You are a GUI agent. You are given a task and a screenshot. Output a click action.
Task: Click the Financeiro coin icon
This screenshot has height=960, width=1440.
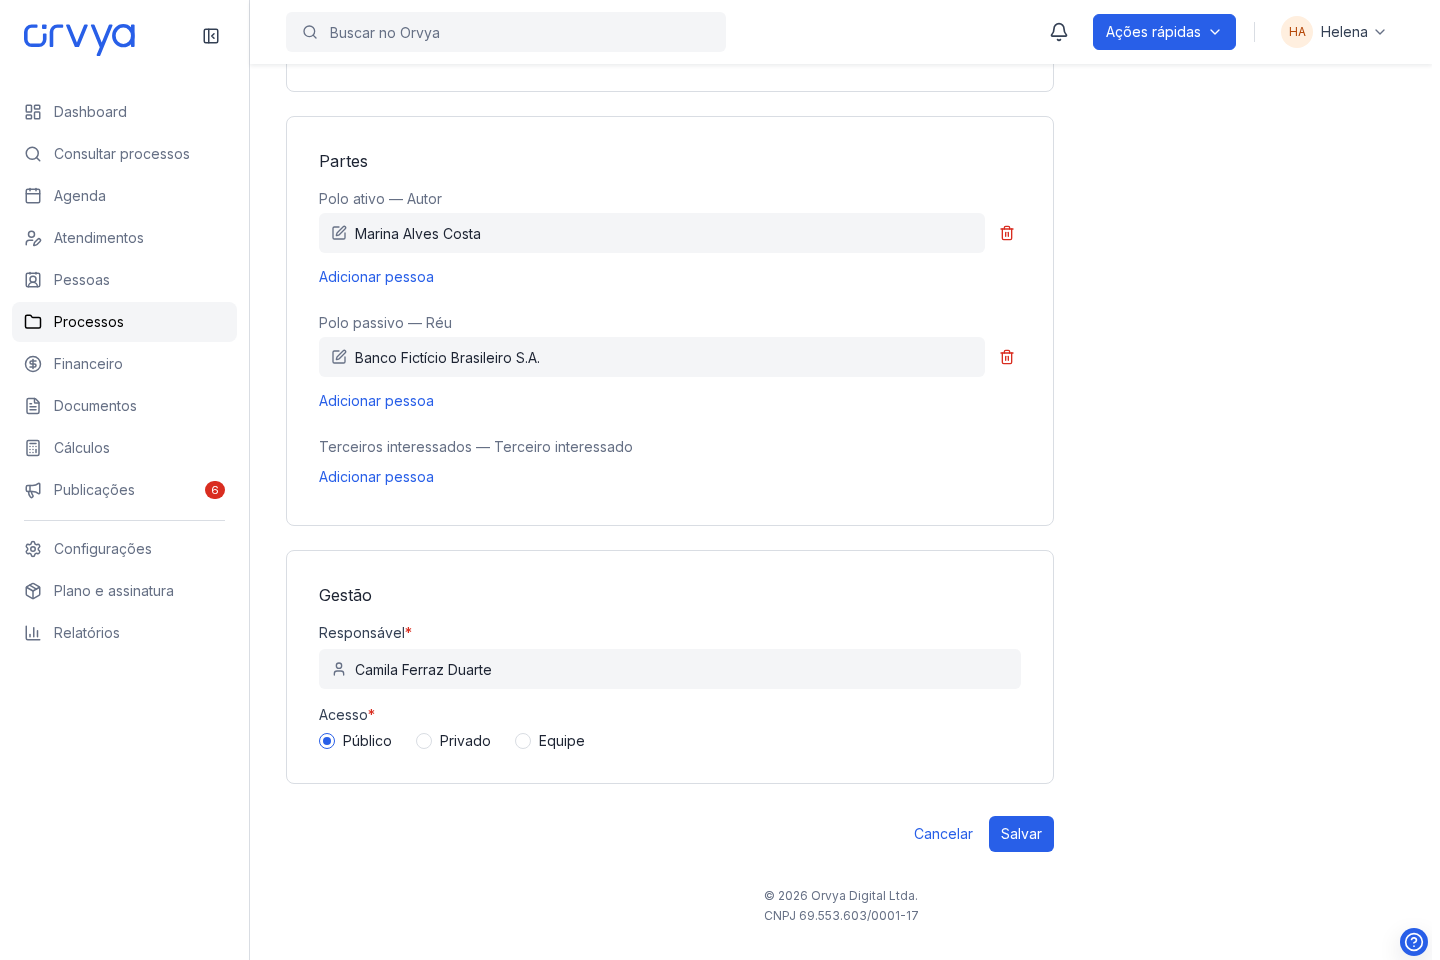coord(33,364)
